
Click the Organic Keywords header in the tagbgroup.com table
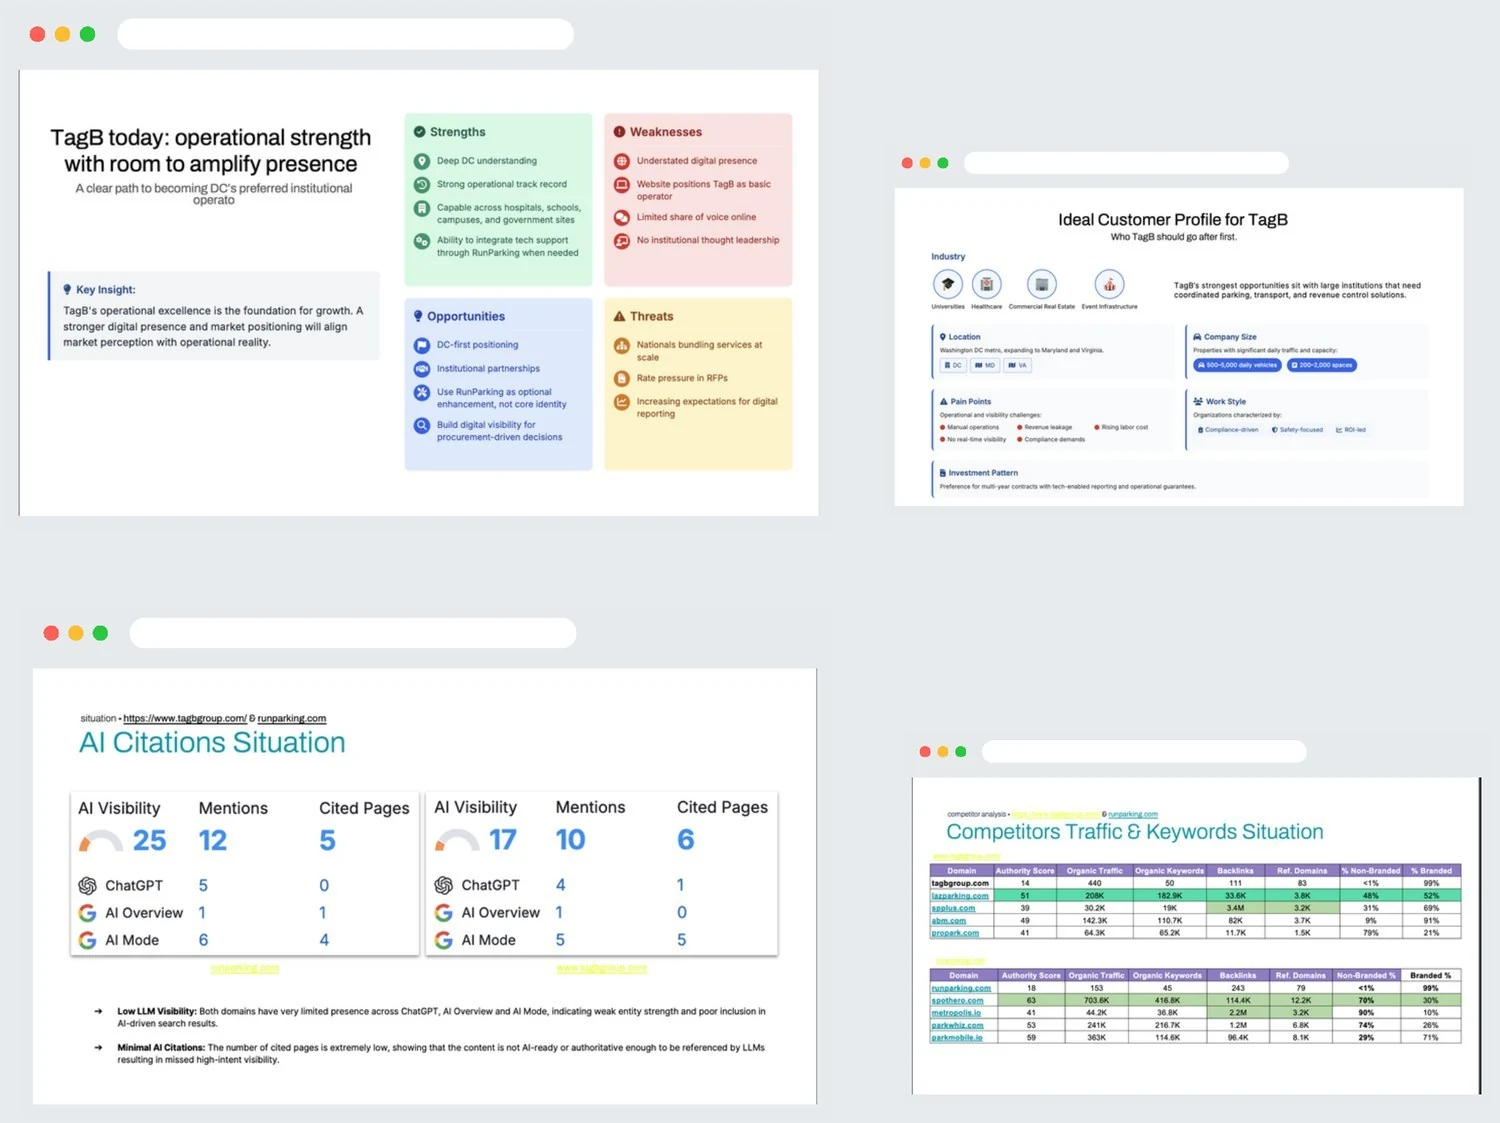[1170, 871]
